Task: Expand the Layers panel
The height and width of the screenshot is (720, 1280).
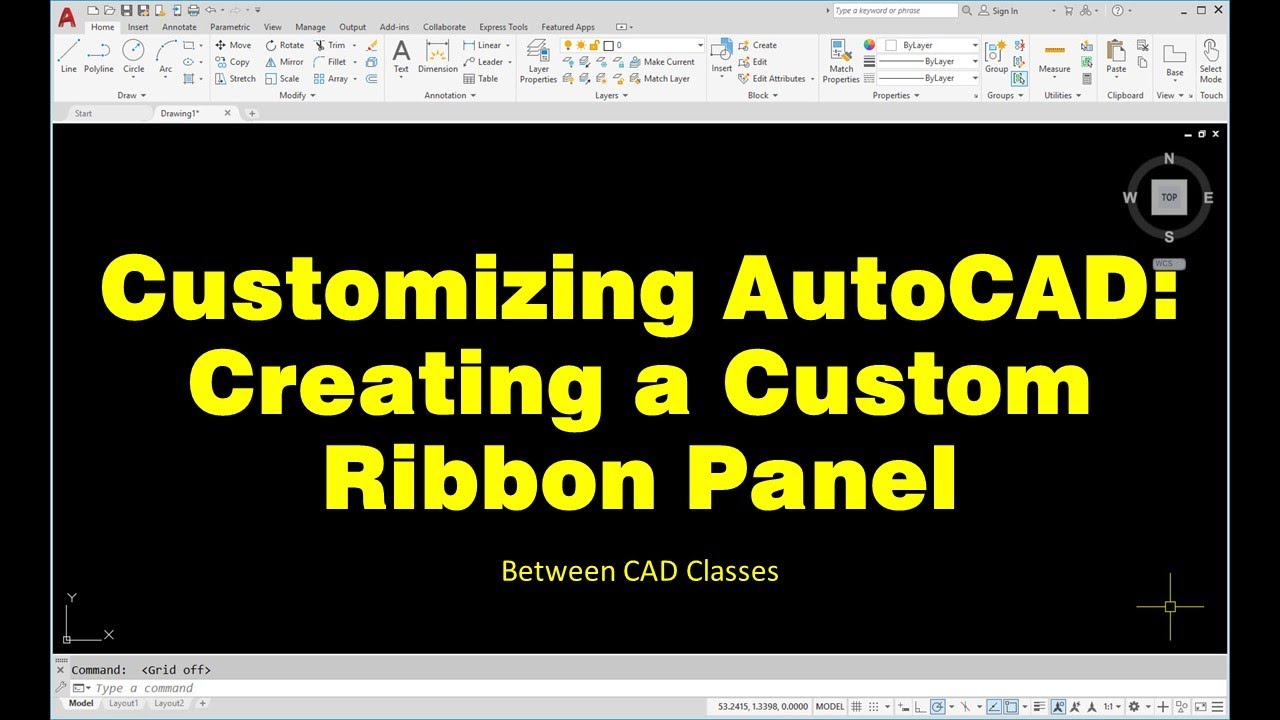Action: point(611,95)
